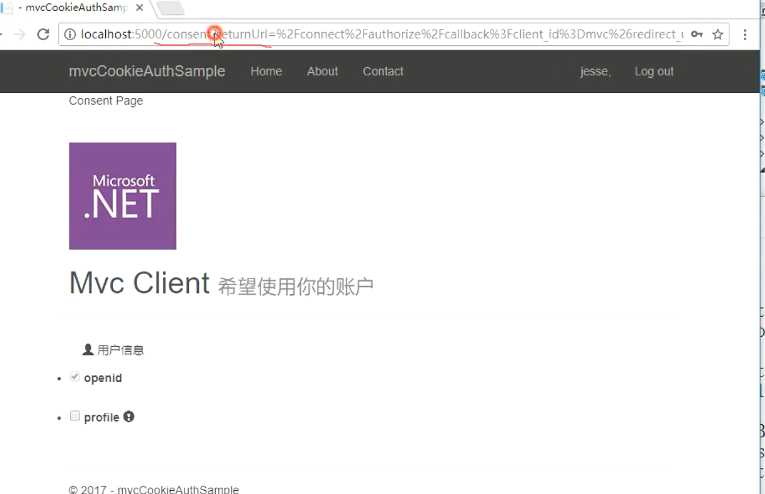Click the Microsoft .NET logo image

click(122, 196)
